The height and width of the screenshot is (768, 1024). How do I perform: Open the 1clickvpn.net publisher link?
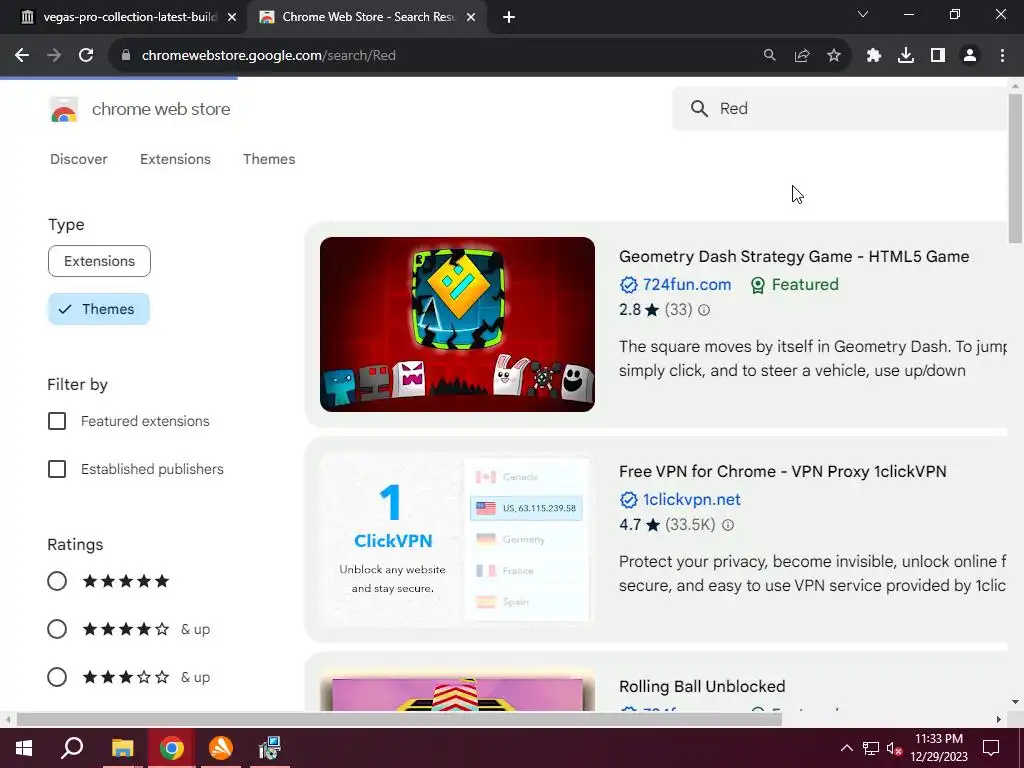692,500
